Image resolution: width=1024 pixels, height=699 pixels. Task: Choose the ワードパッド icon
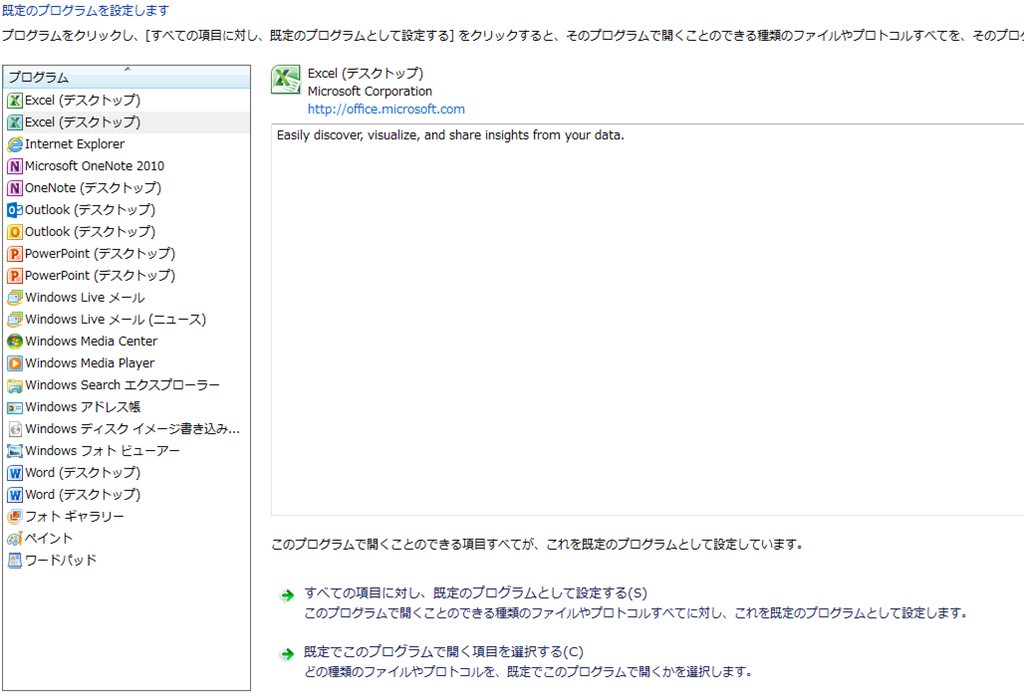pyautogui.click(x=14, y=561)
